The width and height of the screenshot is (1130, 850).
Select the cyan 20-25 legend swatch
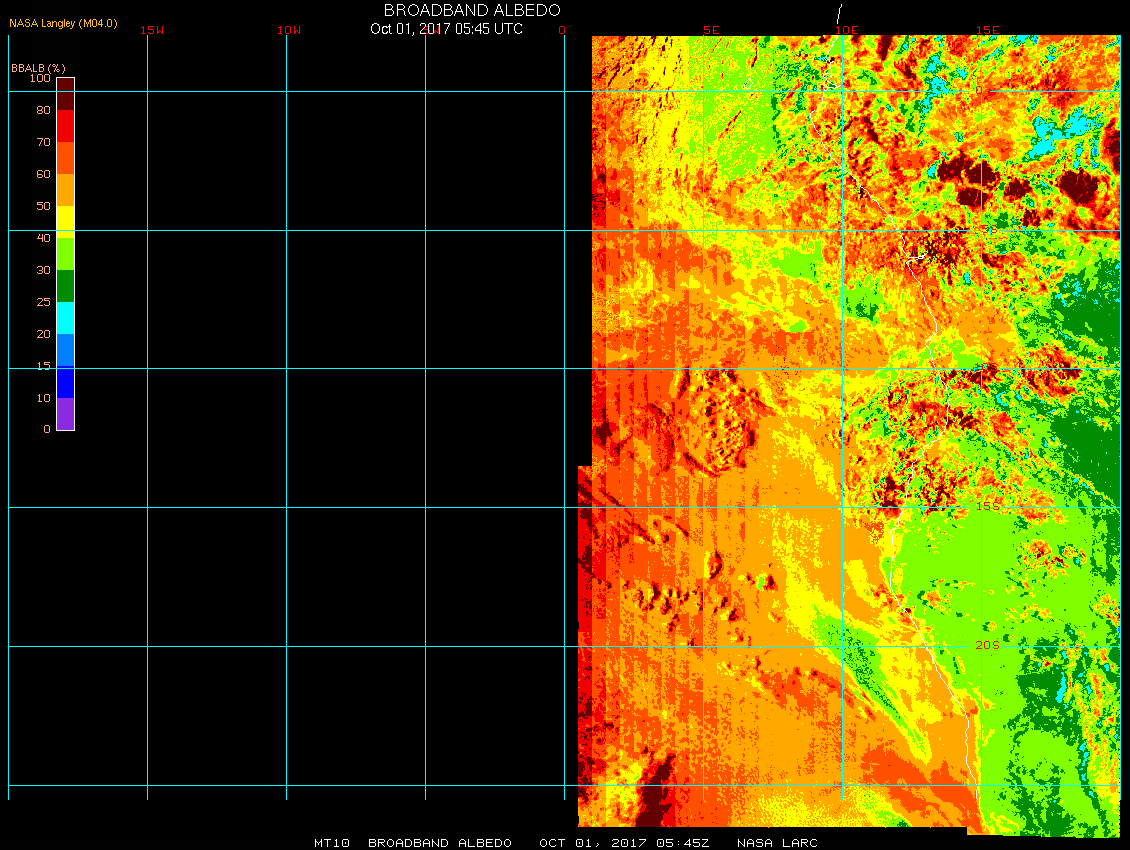(x=66, y=318)
